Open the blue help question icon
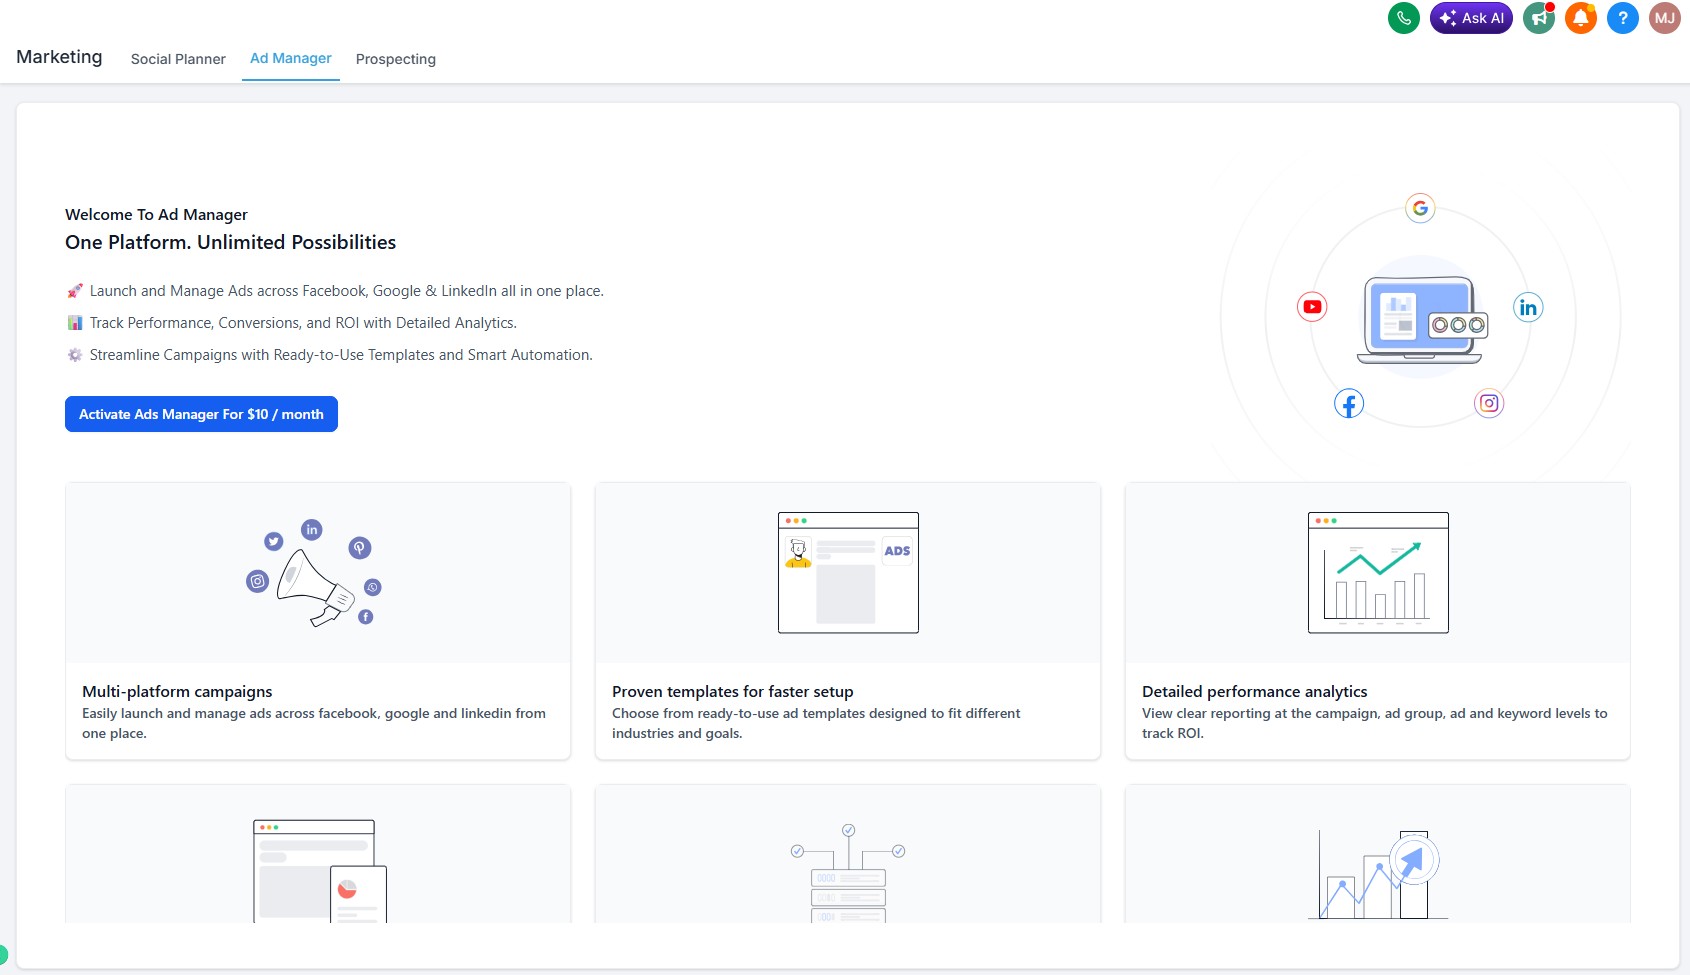 1623,18
